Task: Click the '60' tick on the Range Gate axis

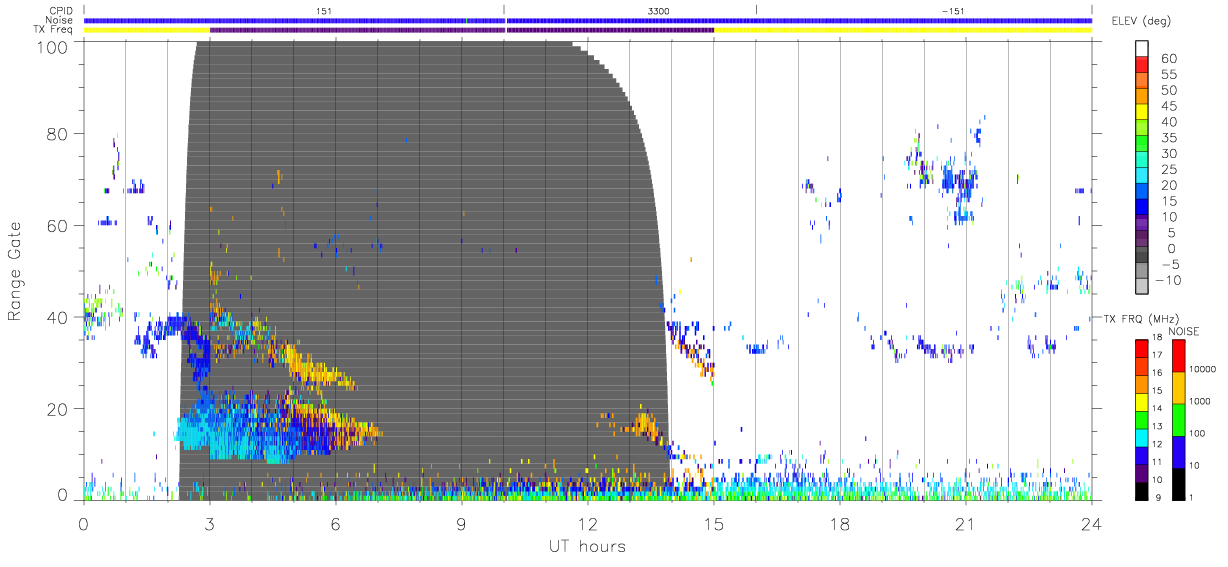Action: 58,225
